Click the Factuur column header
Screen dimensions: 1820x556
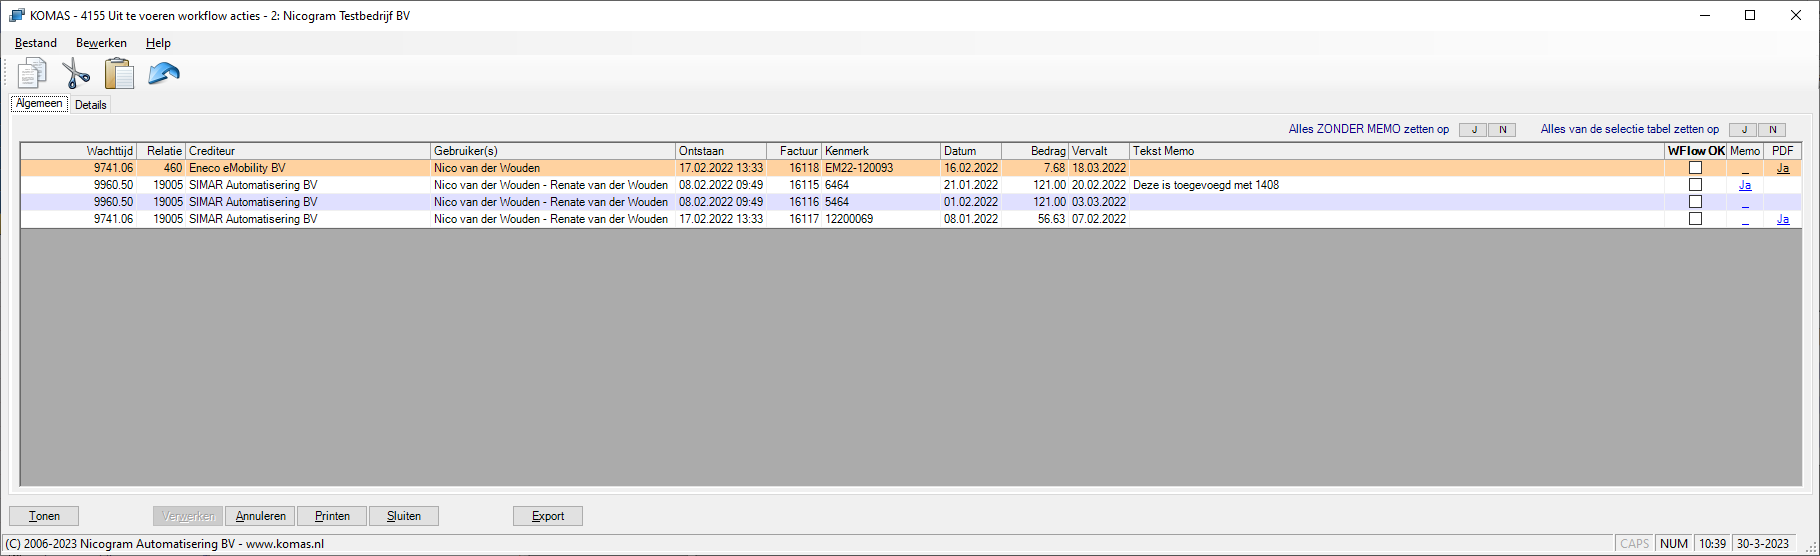(794, 151)
